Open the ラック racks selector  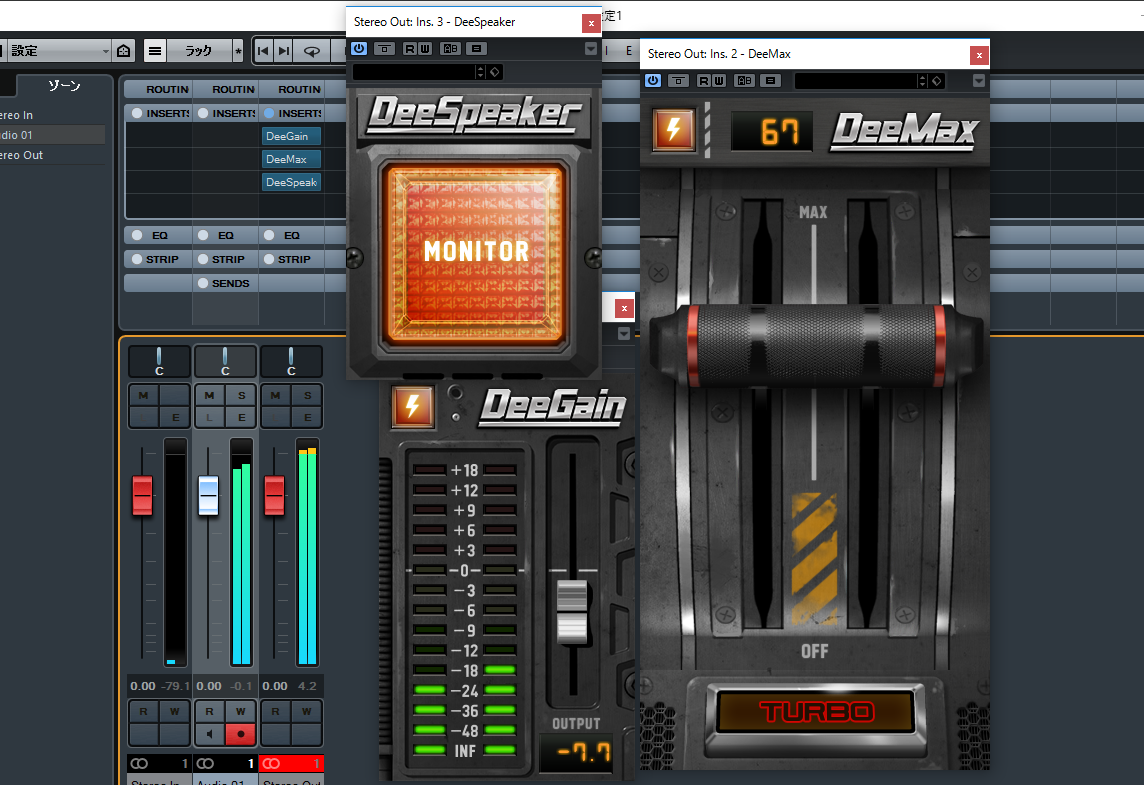click(x=198, y=50)
